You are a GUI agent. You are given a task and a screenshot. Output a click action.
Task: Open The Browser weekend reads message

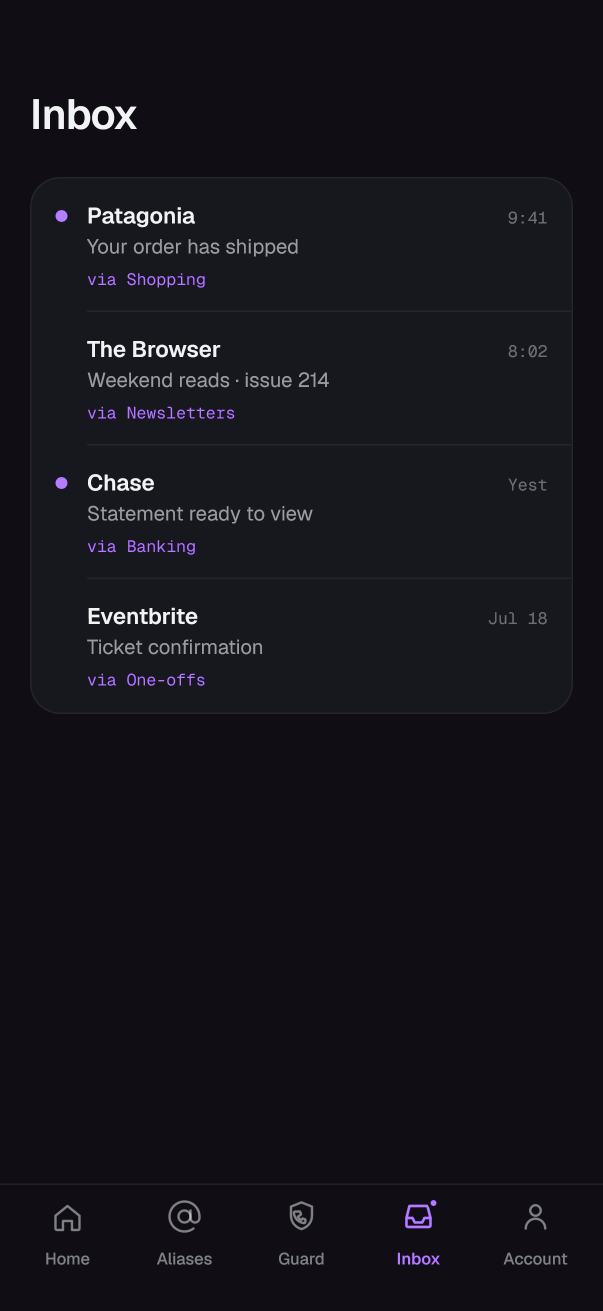[301, 378]
